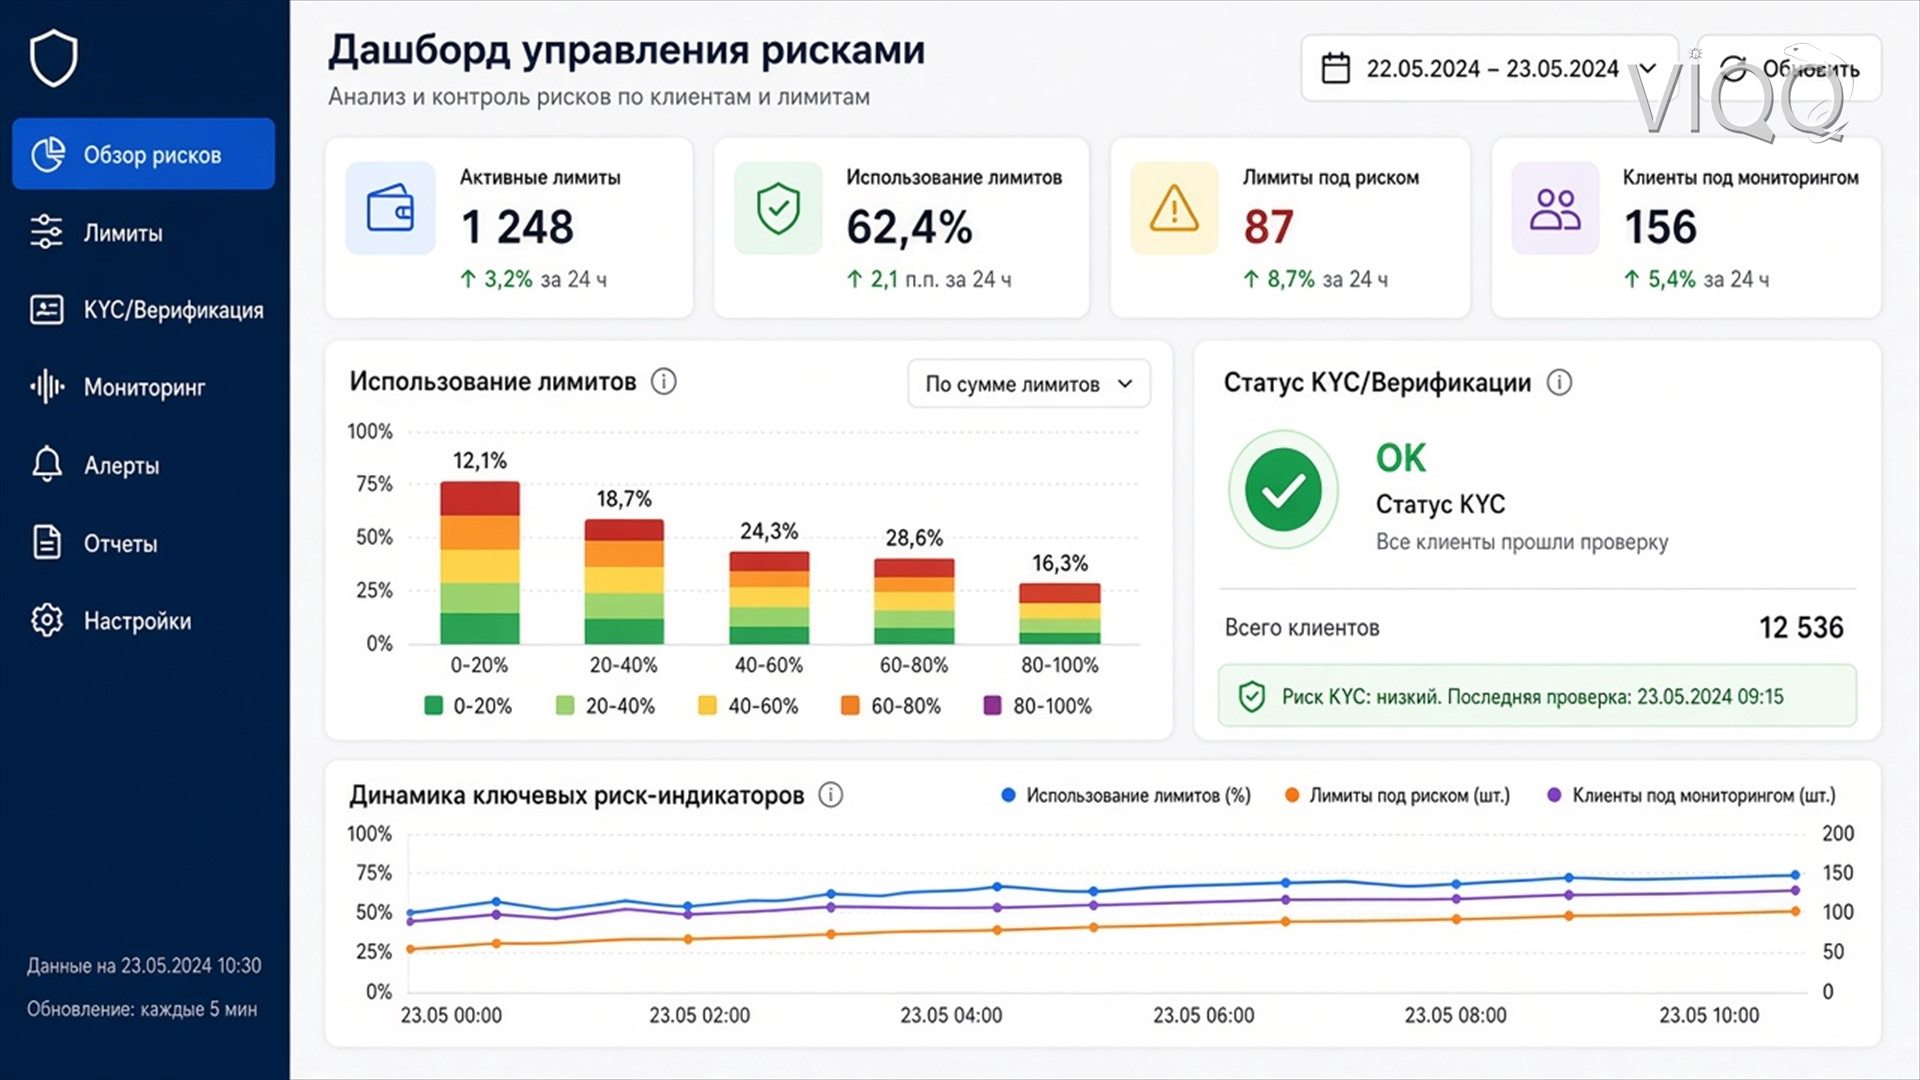Click the red 87 limits at risk value

point(1268,227)
